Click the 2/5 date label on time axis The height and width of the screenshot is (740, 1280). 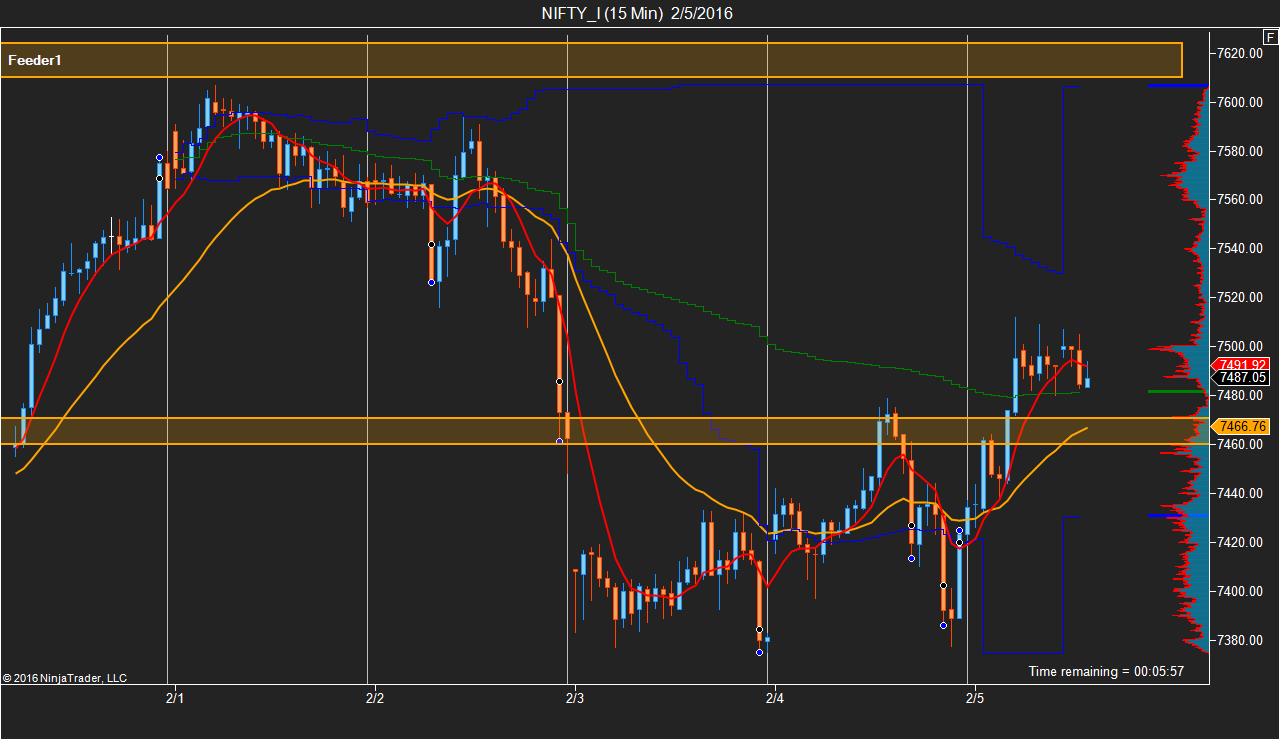tap(975, 697)
